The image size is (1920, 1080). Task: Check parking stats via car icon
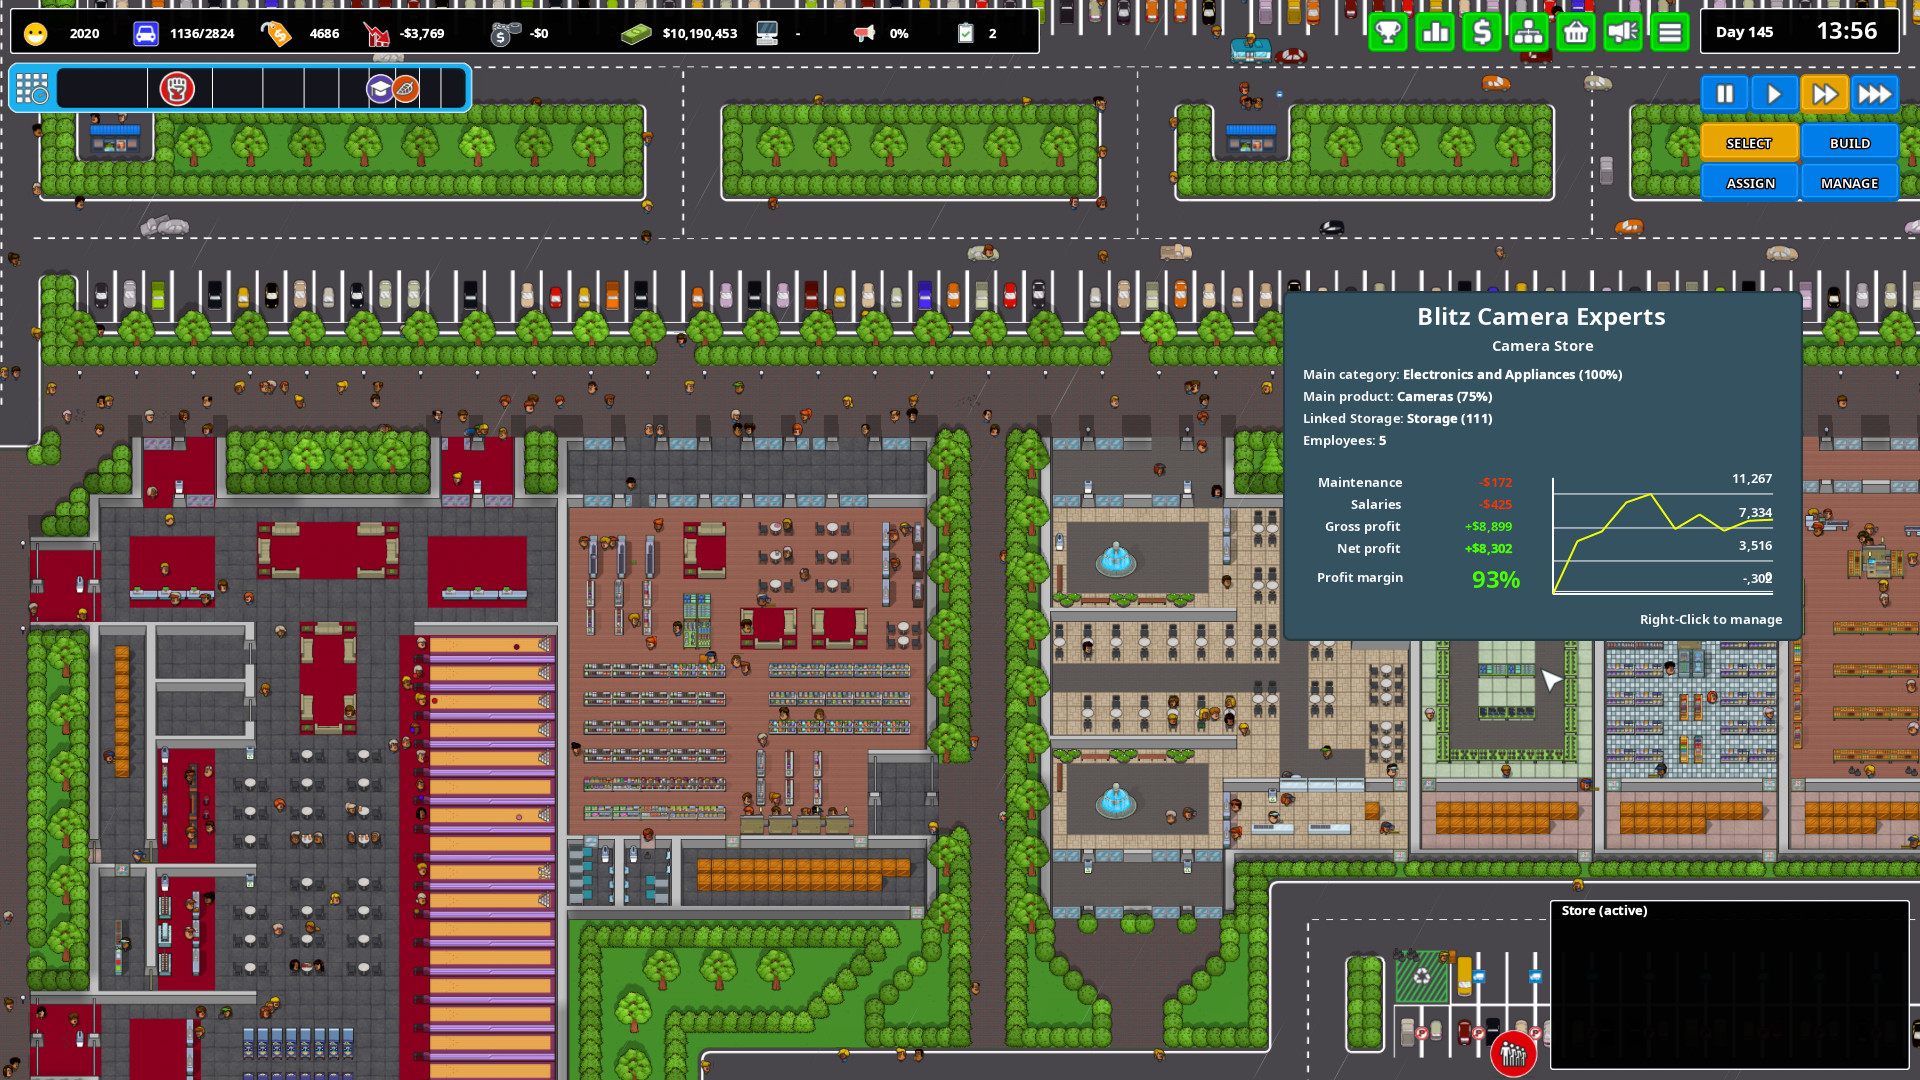(x=148, y=32)
